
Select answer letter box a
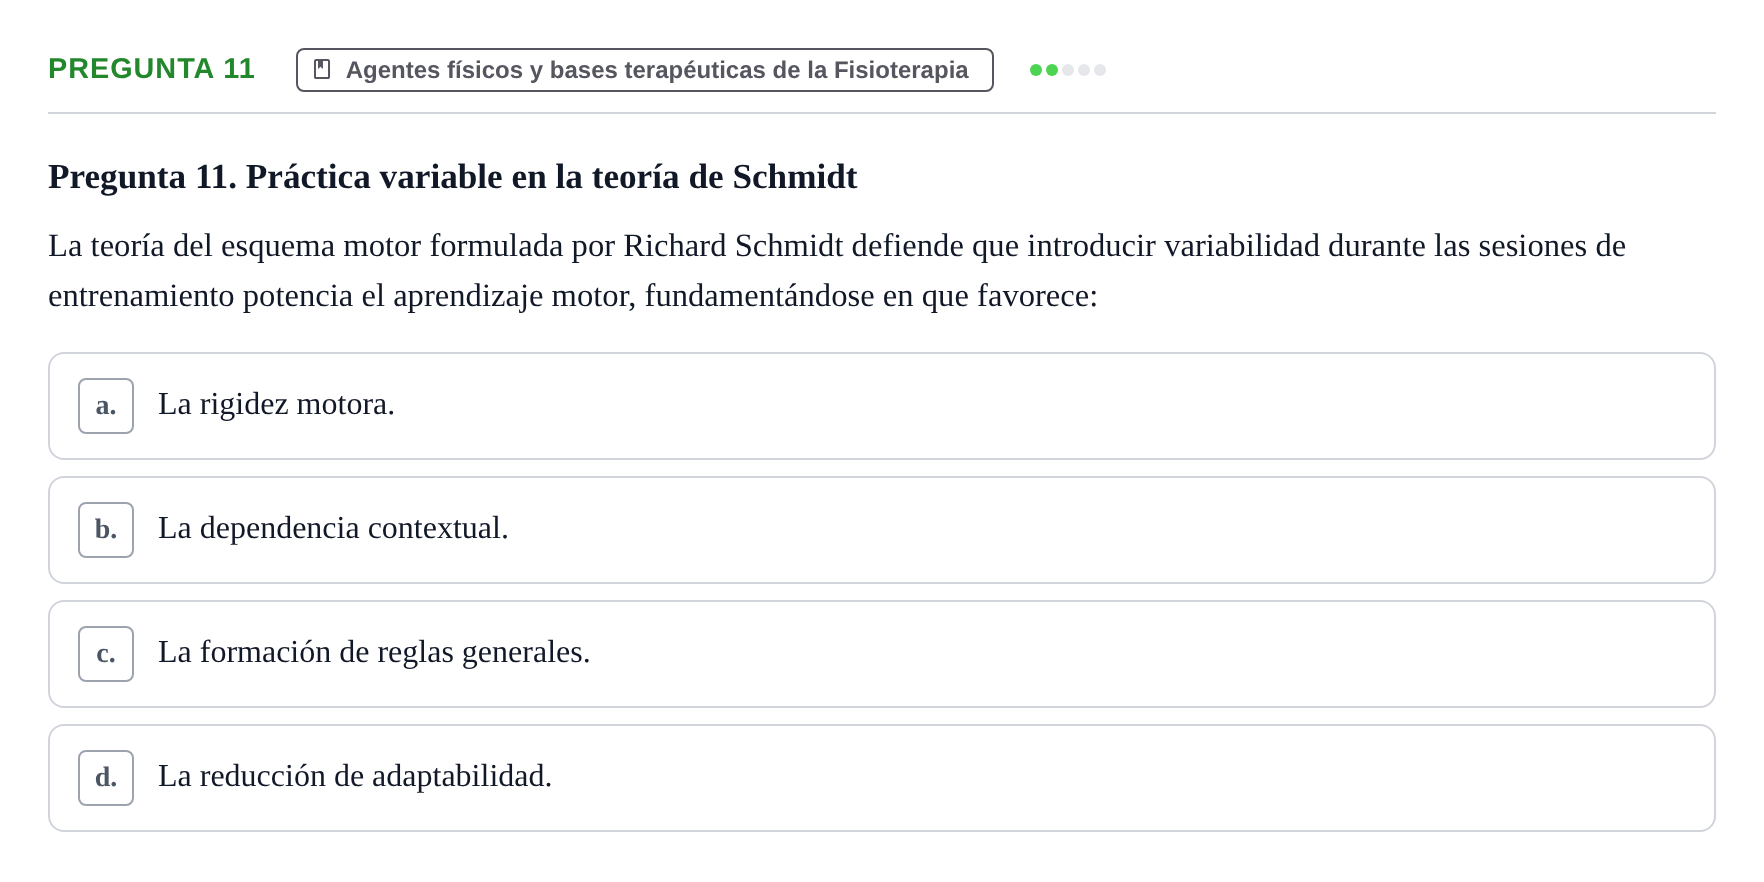[x=106, y=406]
